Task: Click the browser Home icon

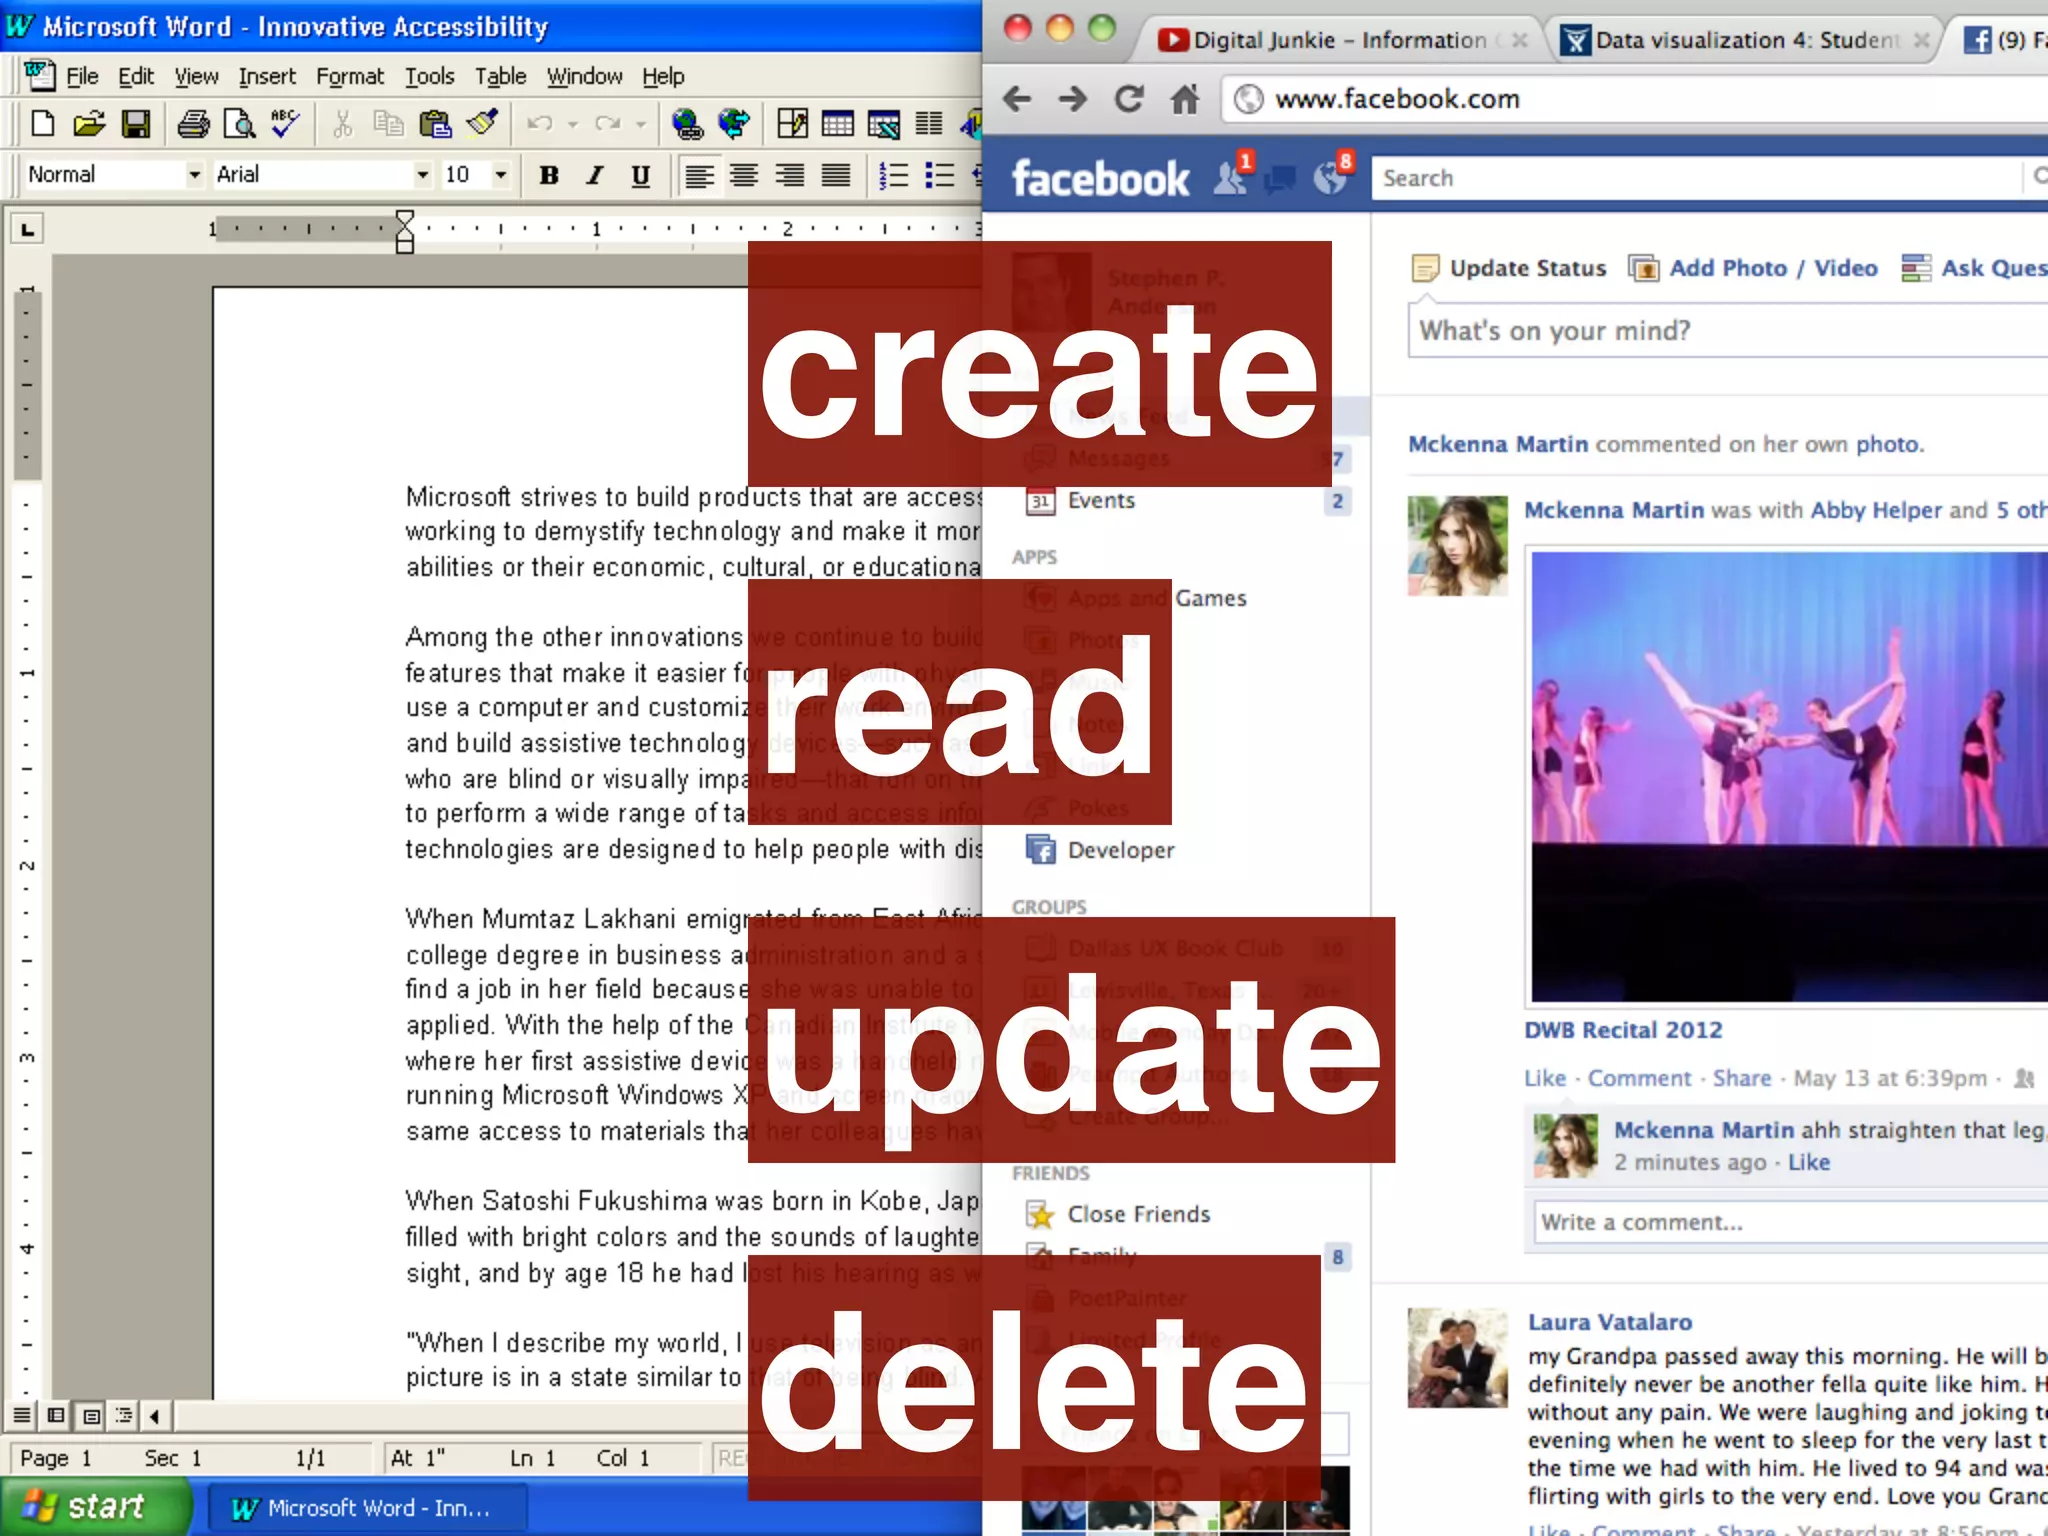Action: pyautogui.click(x=1185, y=99)
